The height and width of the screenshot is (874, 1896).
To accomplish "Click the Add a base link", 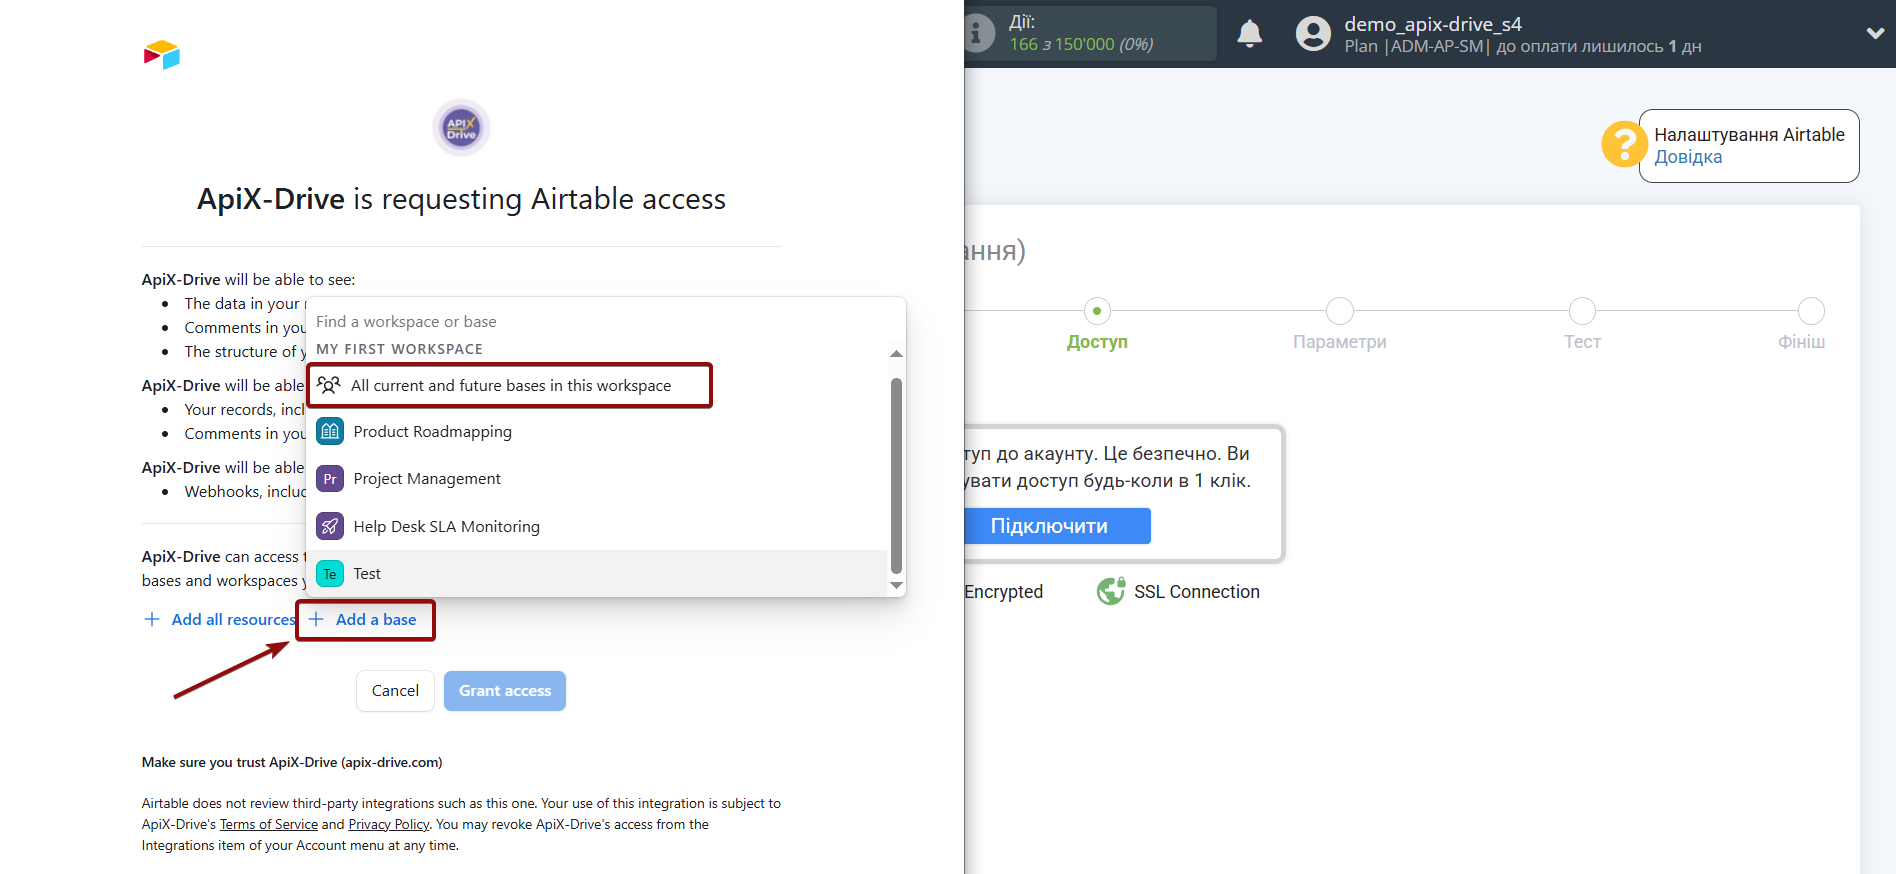I will 376,619.
